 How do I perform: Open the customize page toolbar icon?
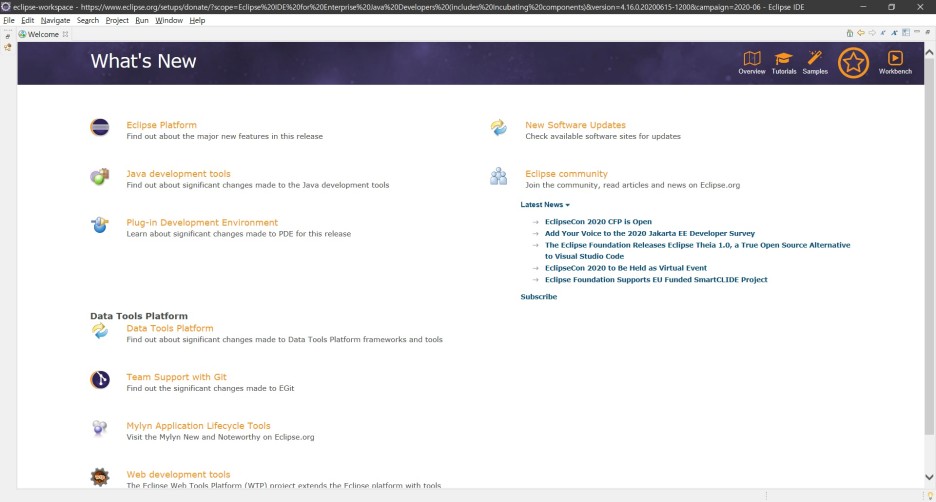[x=906, y=32]
